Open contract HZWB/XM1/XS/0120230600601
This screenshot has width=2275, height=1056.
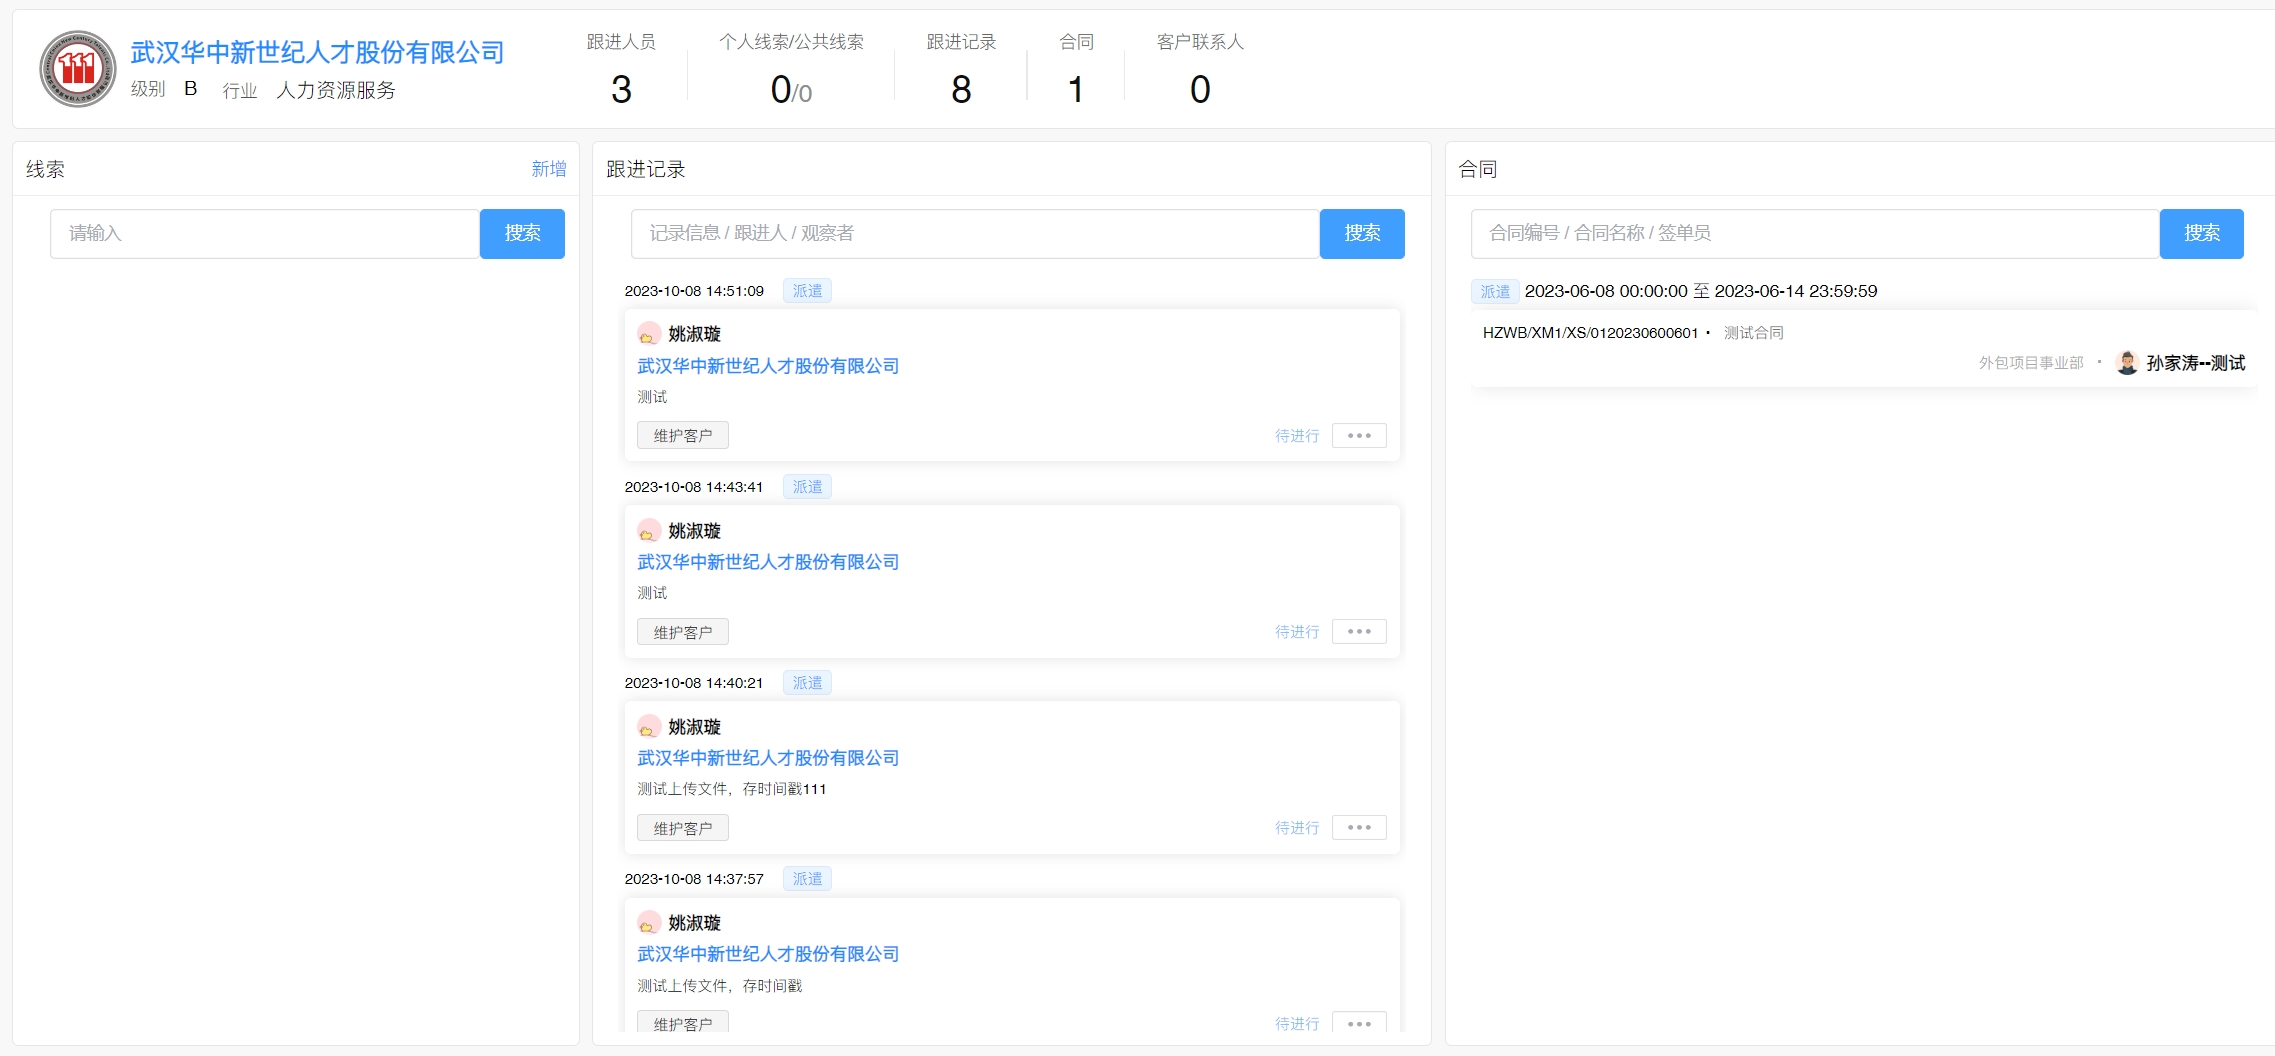coord(1590,333)
